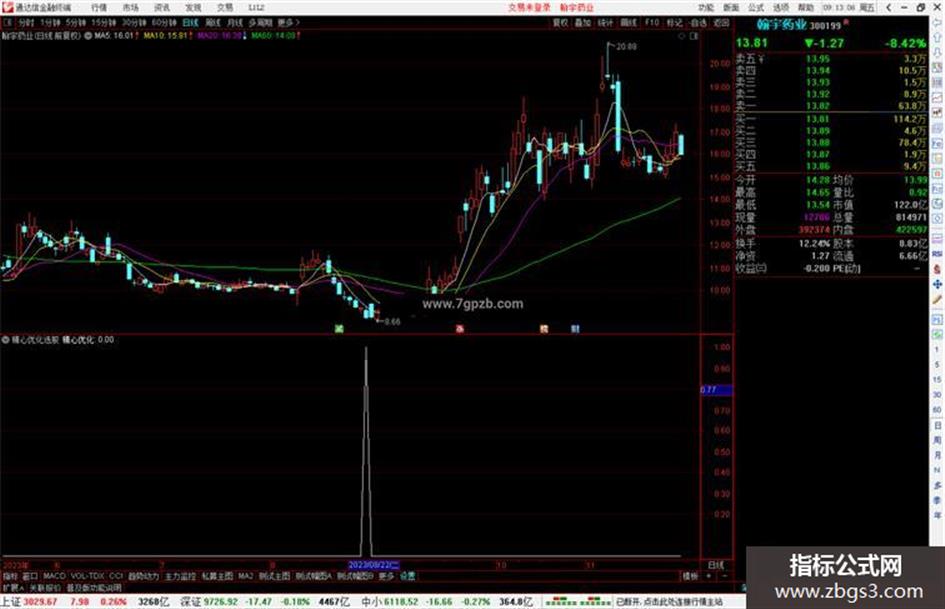945x609 pixels.
Task: Select the 周线 weekly period
Action: (213, 22)
